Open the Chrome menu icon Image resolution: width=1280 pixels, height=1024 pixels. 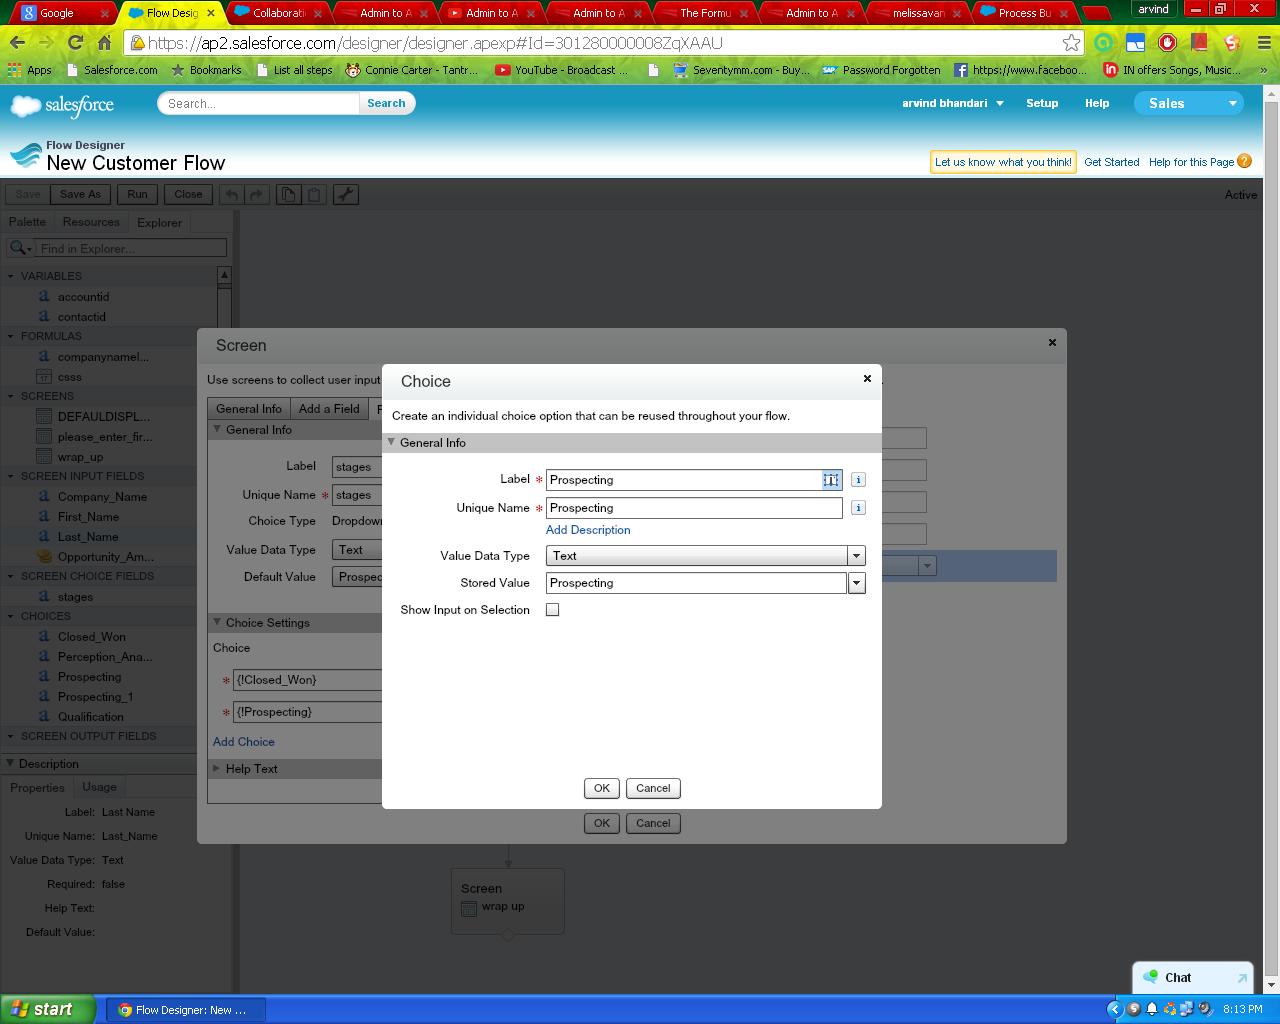click(1263, 43)
